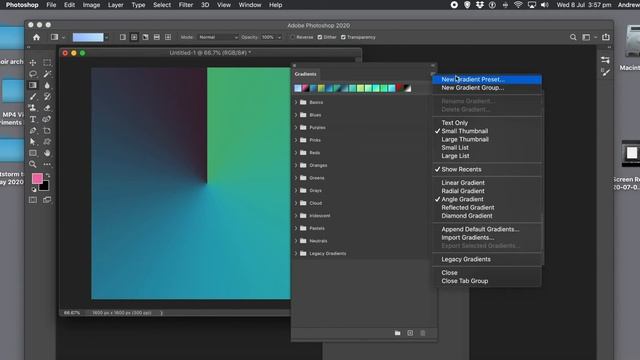
Task: Select the Clone Stamp tool
Action: (33, 108)
